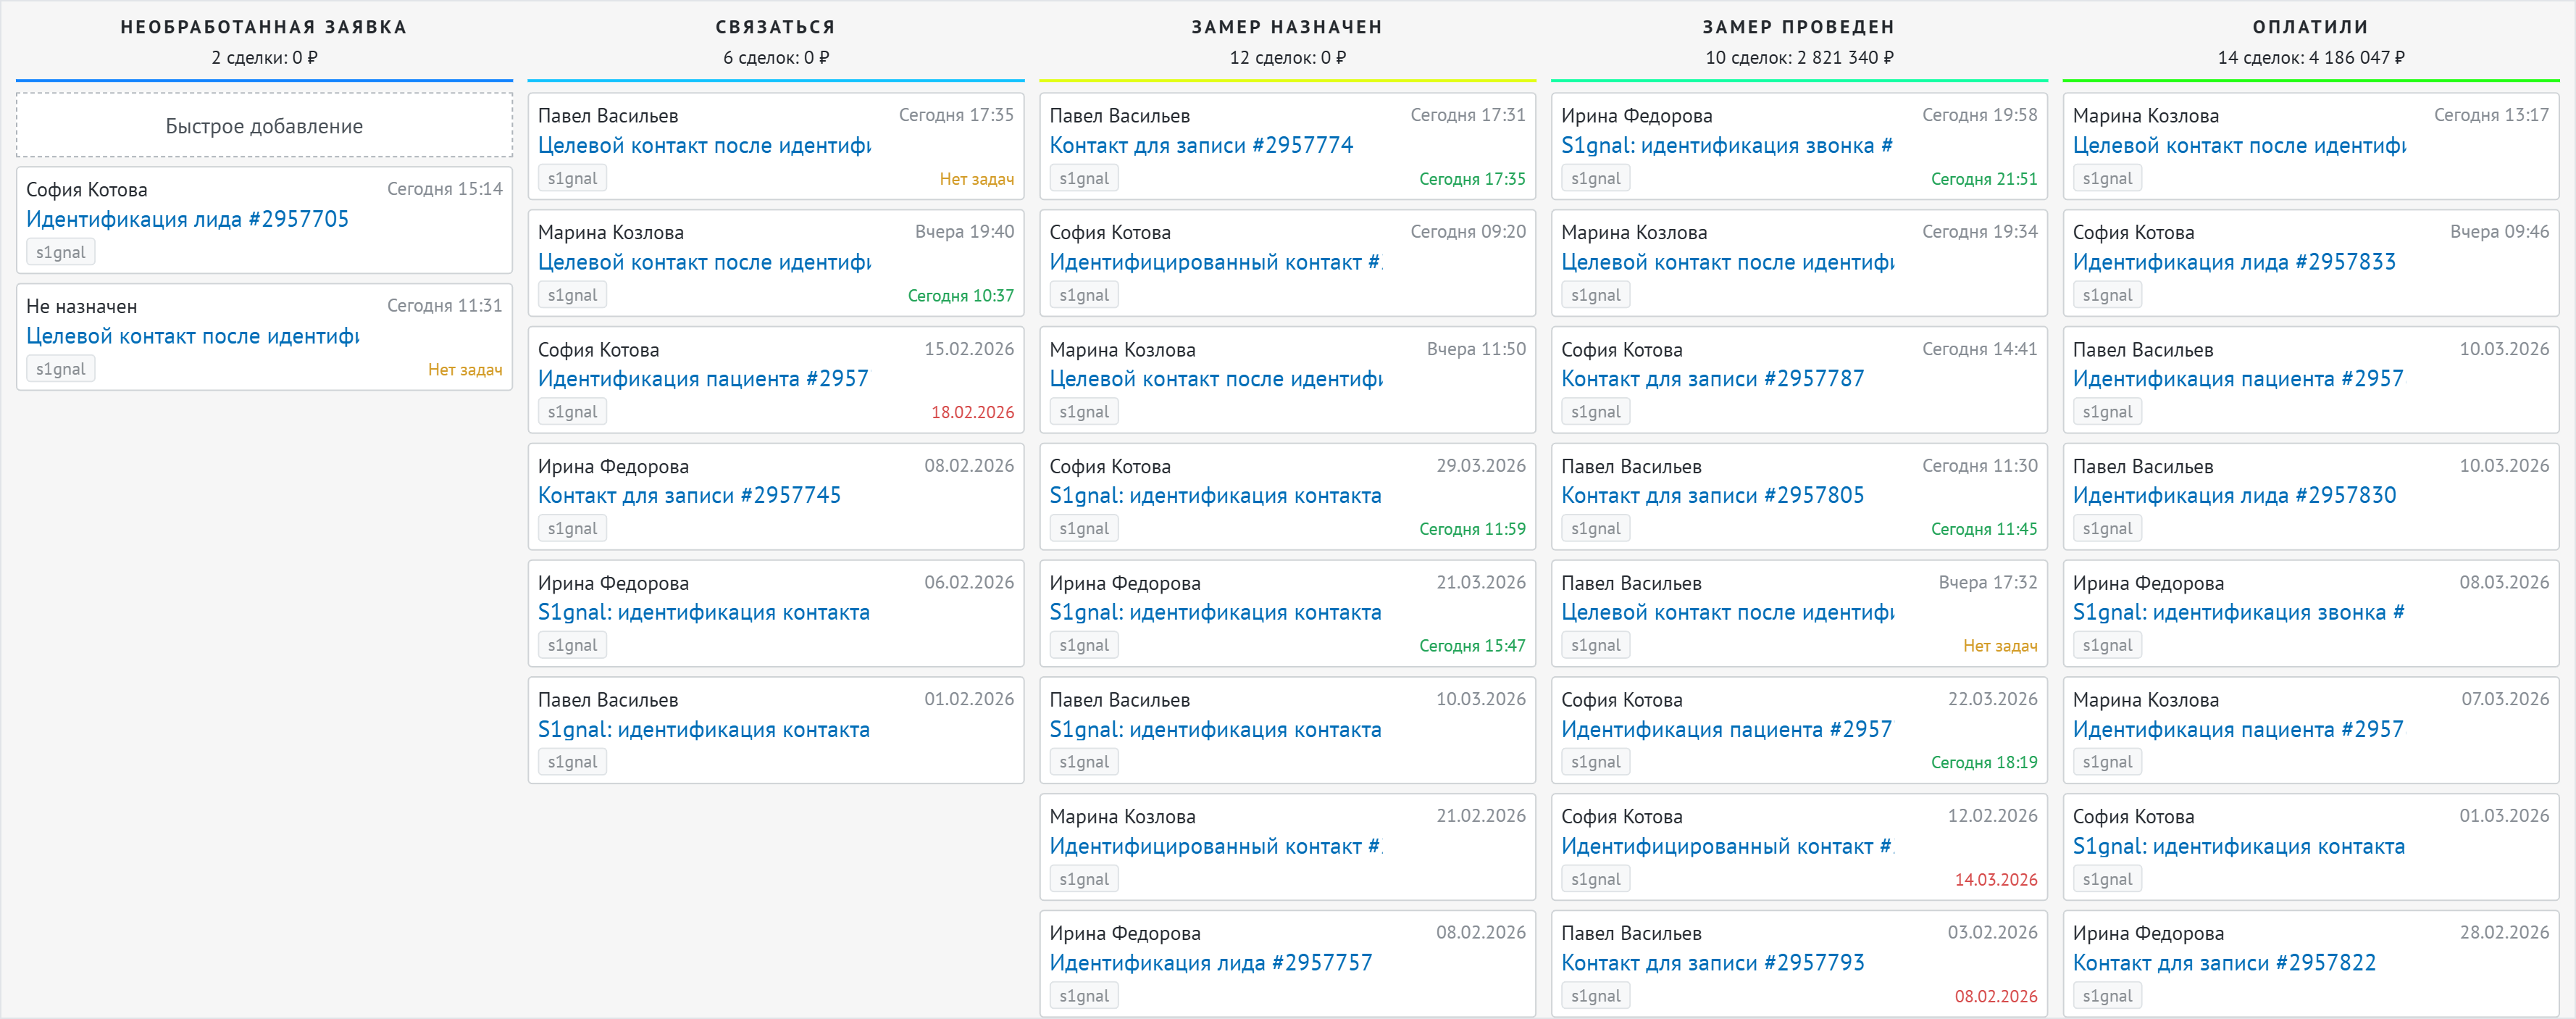Click the Быстрое добавление quick add box
Screen dimensions: 2576x1019
tap(264, 126)
